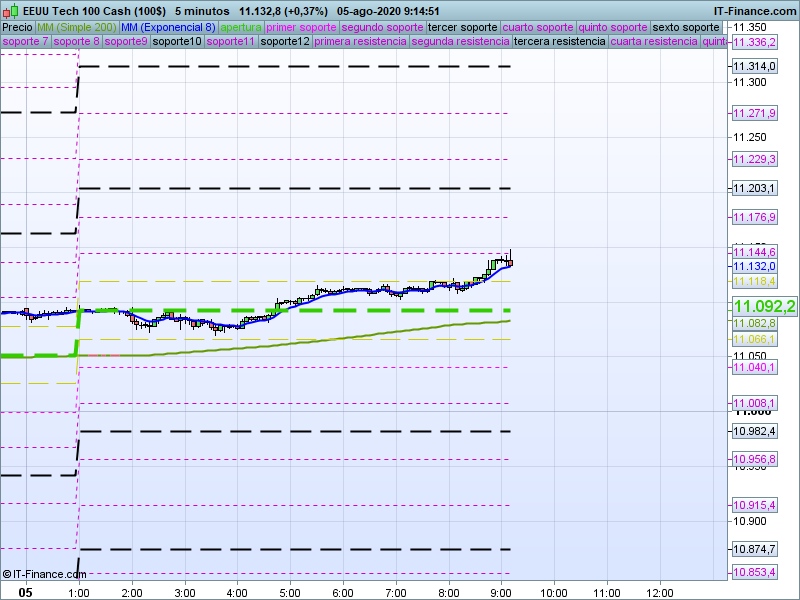Click the apertura indicator label

(241, 27)
